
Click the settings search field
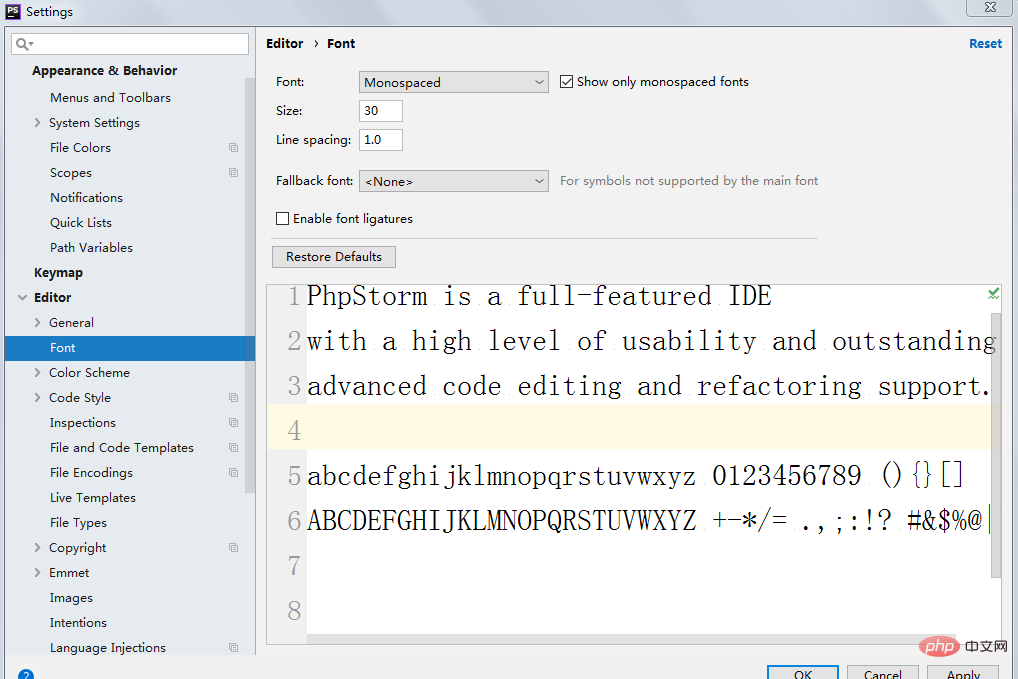[x=130, y=44]
